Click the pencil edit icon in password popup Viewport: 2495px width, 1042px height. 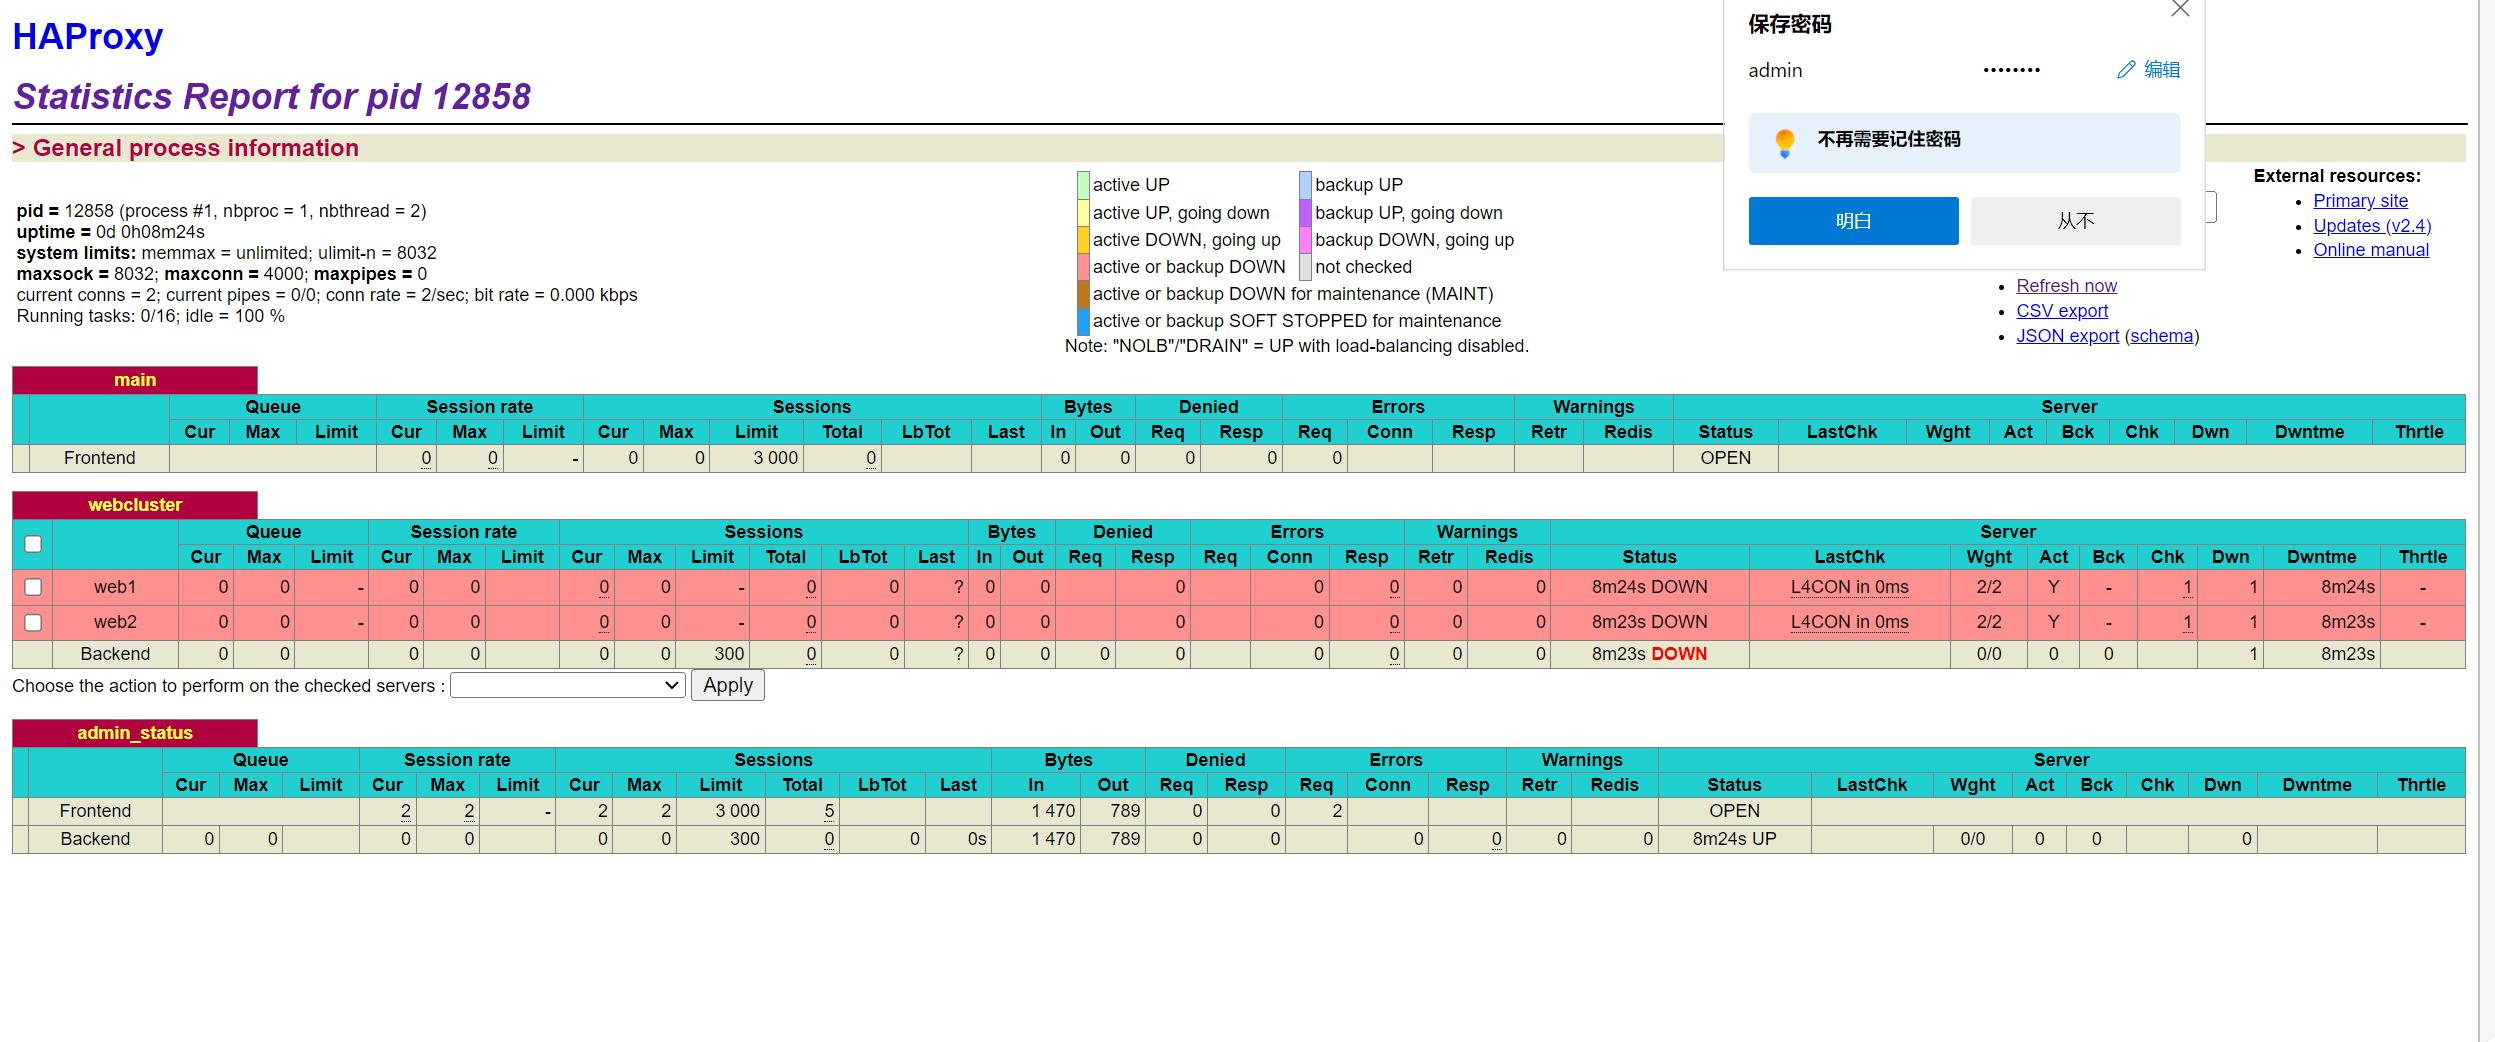point(2126,70)
